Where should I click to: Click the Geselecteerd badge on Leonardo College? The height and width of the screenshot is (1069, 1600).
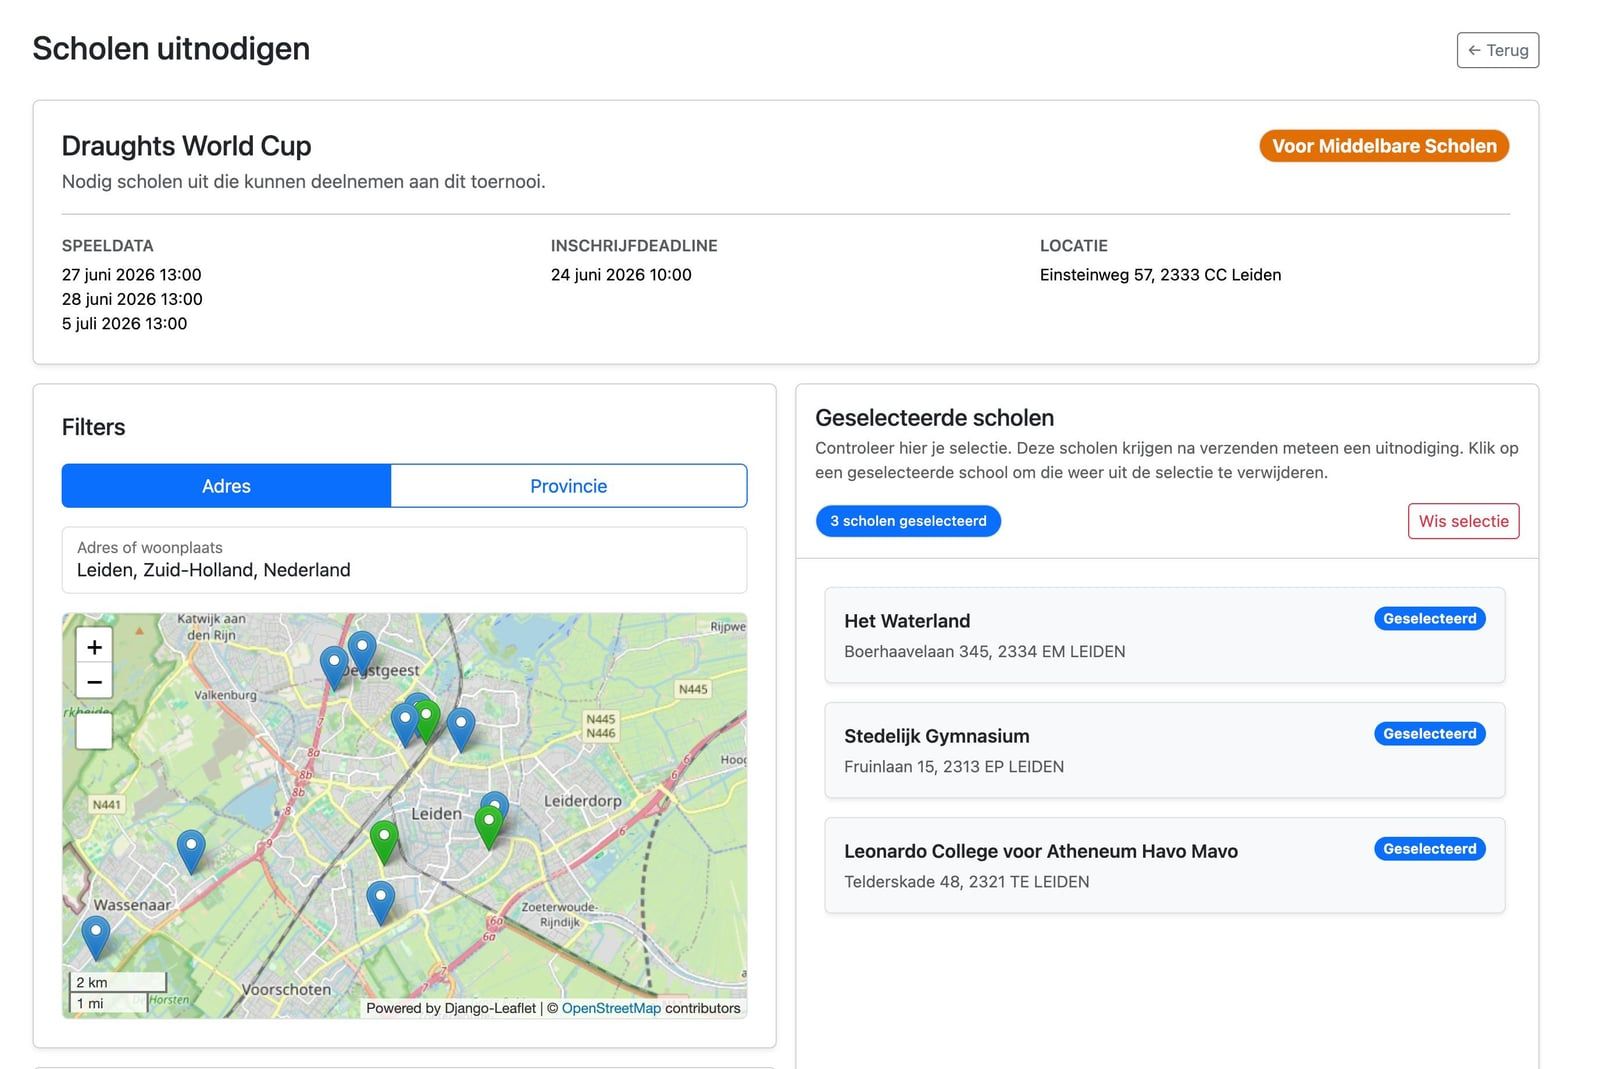1429,849
